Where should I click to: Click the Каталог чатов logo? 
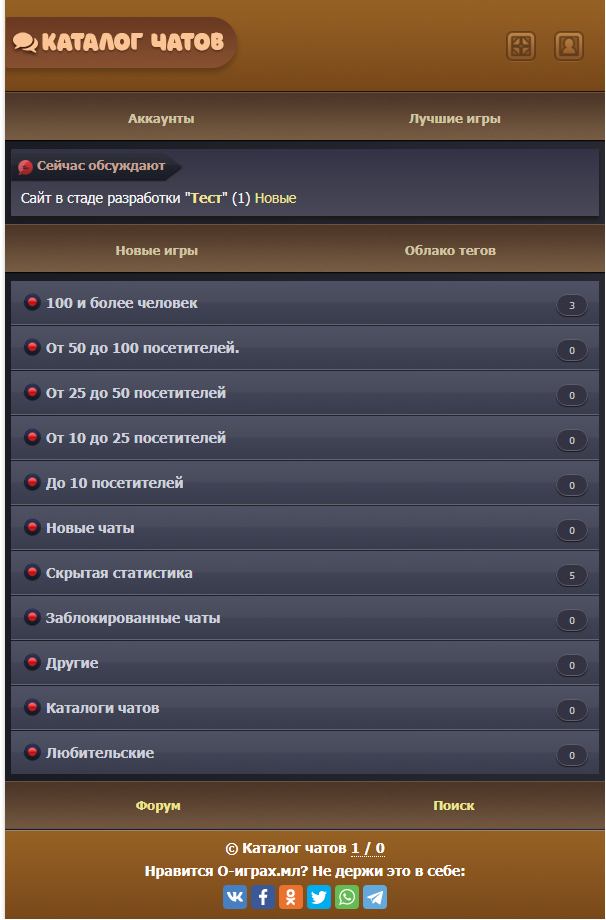tap(120, 42)
